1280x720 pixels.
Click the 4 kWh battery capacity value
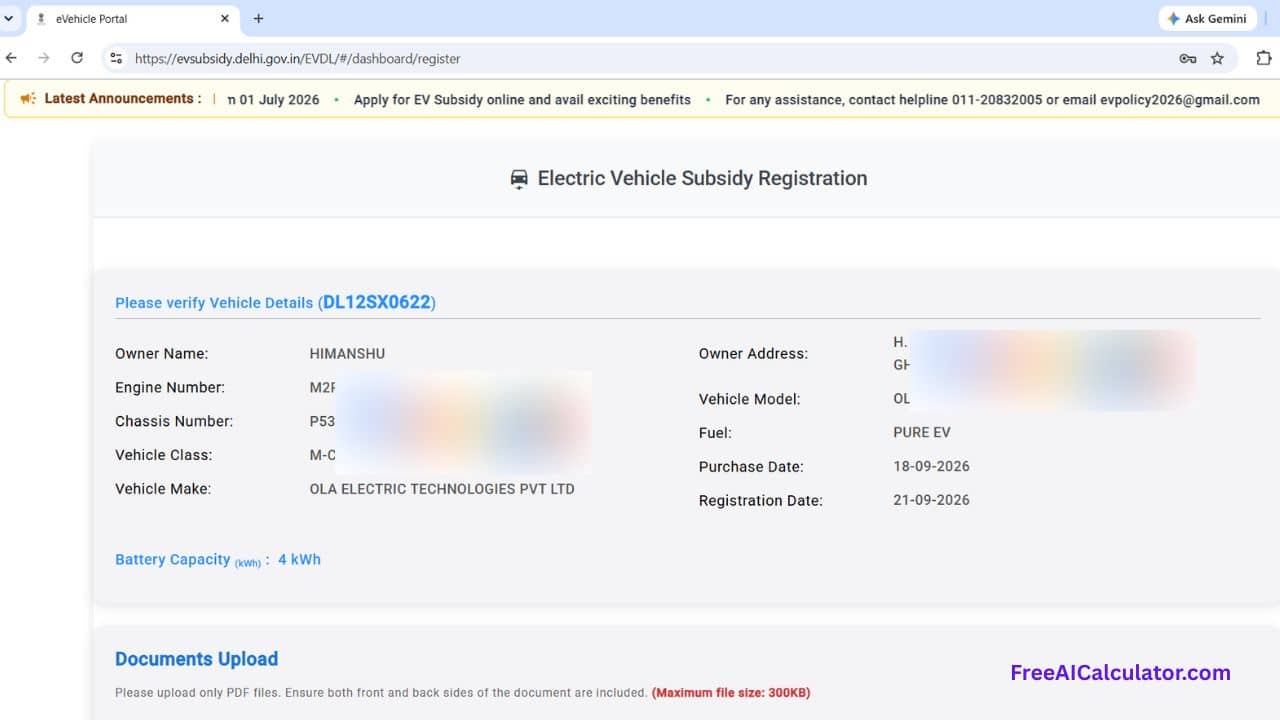[299, 560]
